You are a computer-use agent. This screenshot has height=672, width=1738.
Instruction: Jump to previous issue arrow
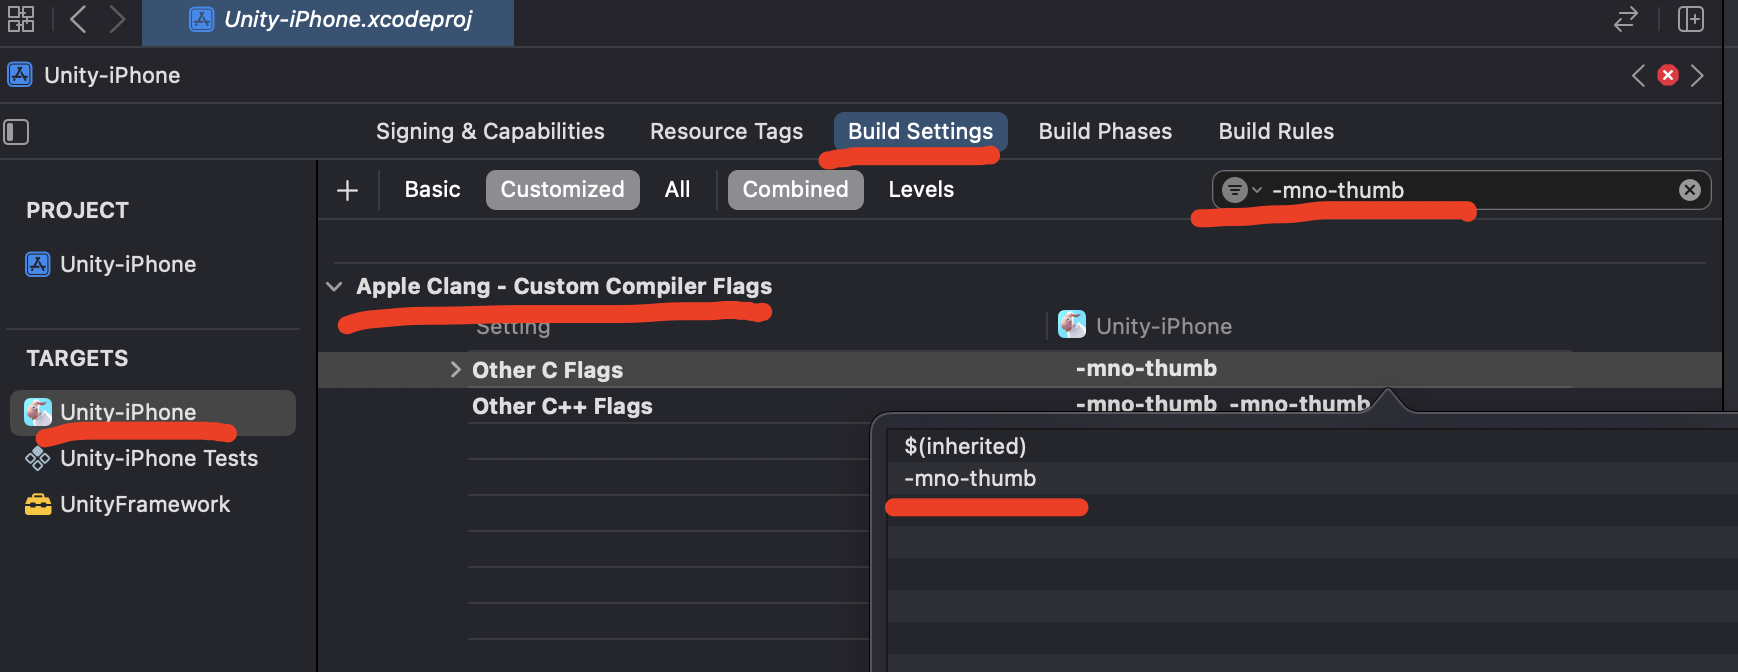click(x=1638, y=75)
